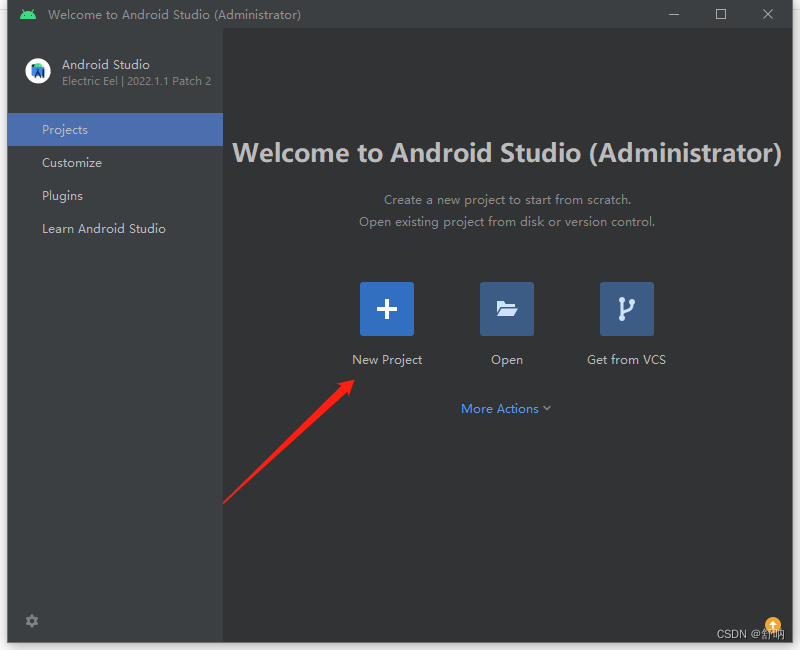Open the Plugins tab
The width and height of the screenshot is (800, 650).
pyautogui.click(x=115, y=196)
